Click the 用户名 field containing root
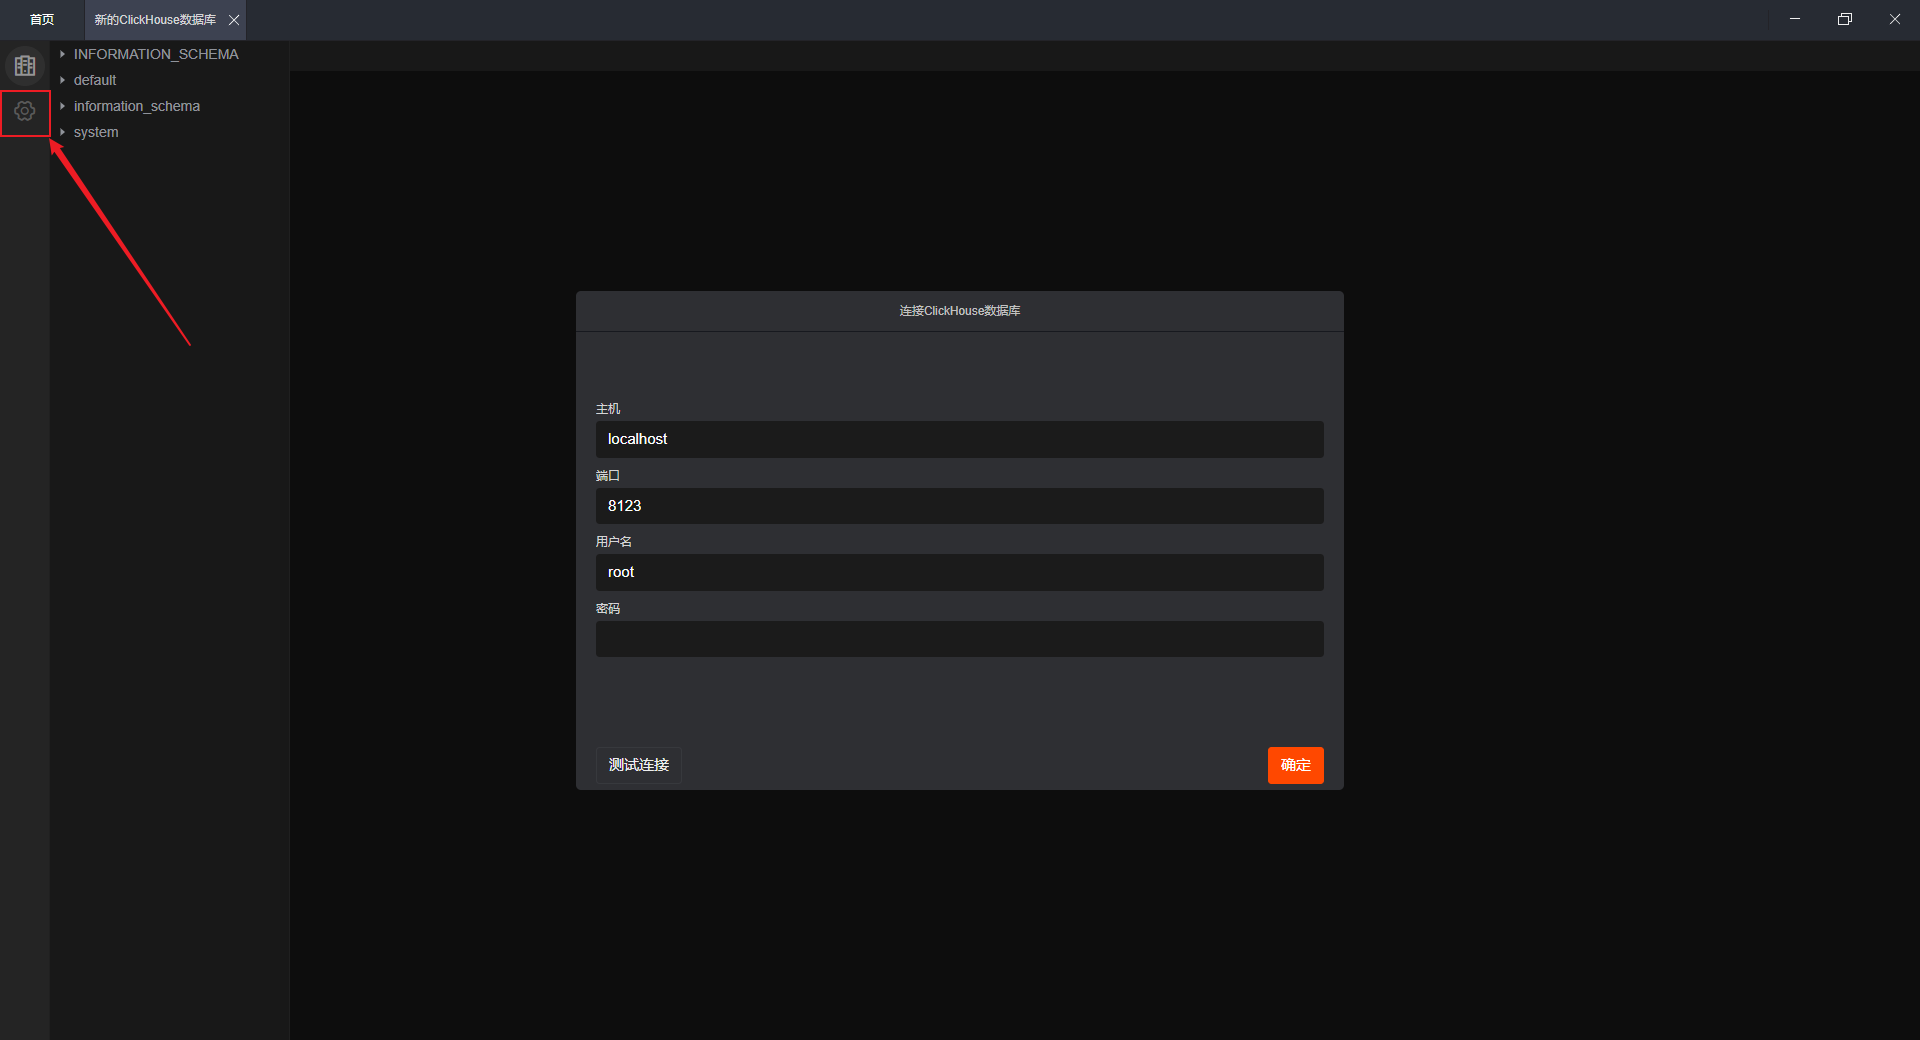This screenshot has width=1920, height=1040. 960,572
